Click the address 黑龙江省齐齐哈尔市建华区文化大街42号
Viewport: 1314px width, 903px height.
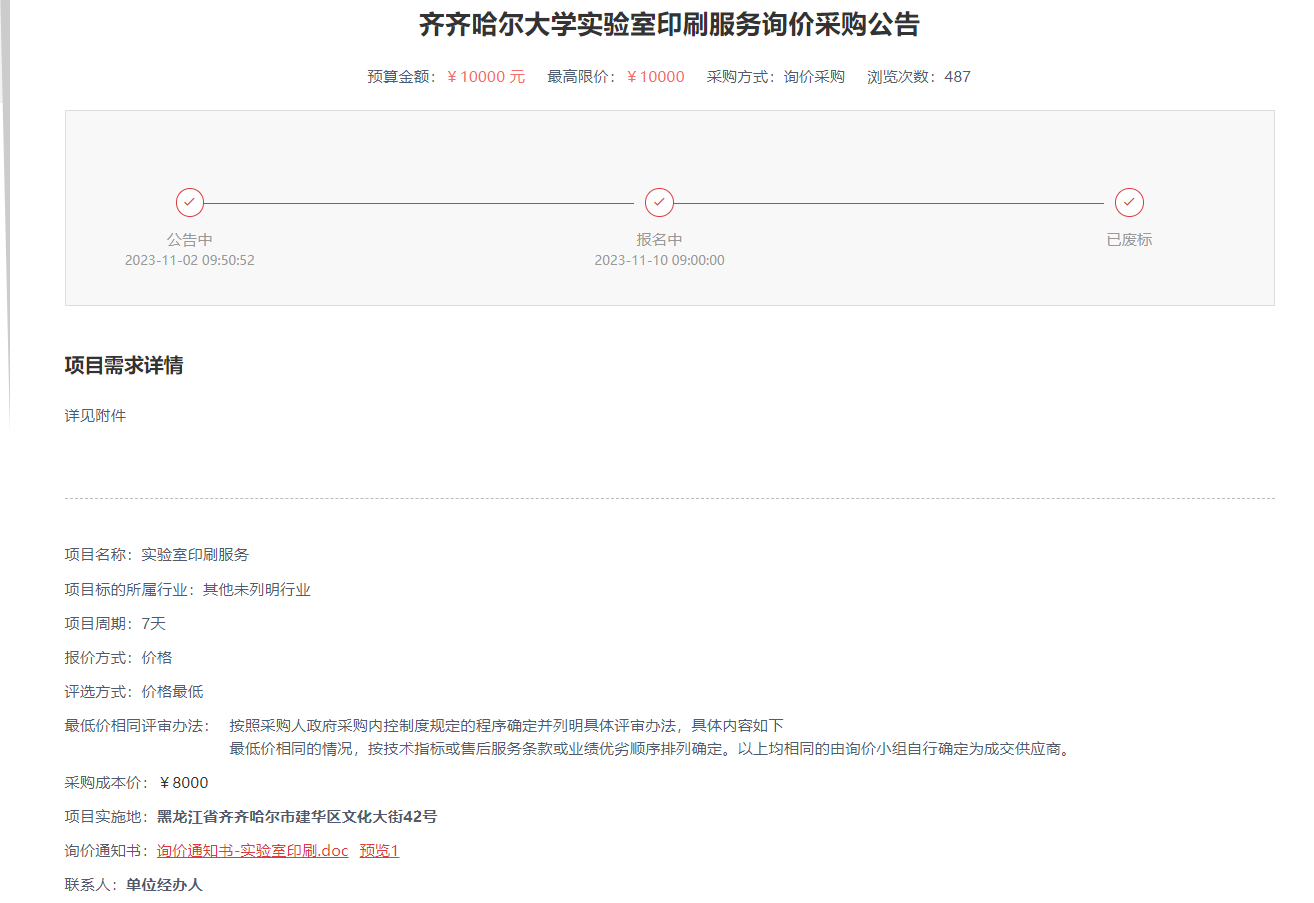click(297, 817)
